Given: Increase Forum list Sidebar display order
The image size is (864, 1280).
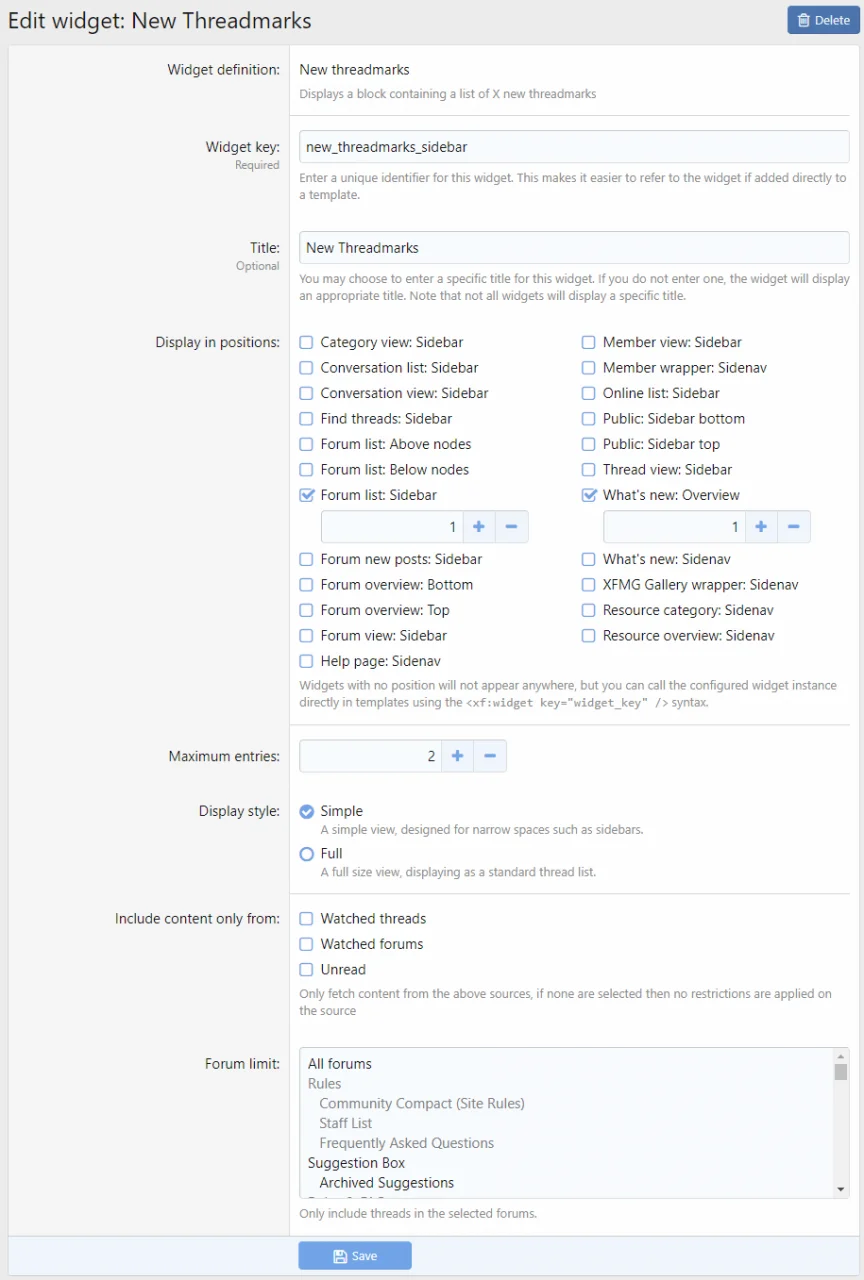Looking at the screenshot, I should tap(478, 527).
